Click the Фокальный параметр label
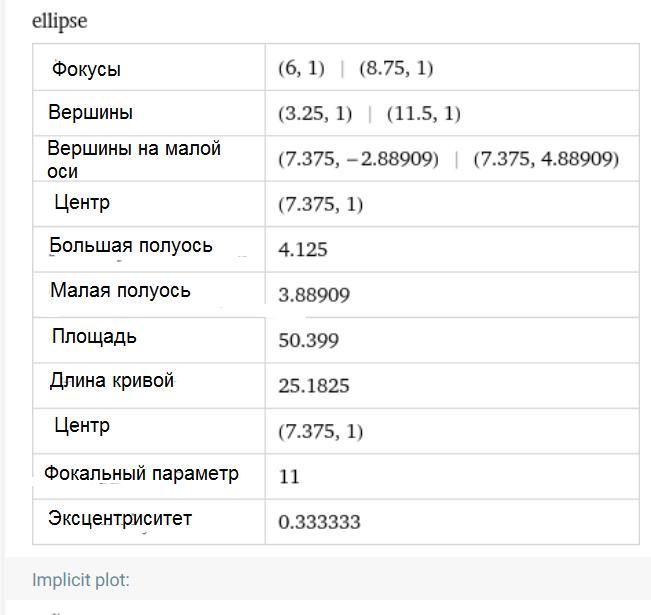 142,473
